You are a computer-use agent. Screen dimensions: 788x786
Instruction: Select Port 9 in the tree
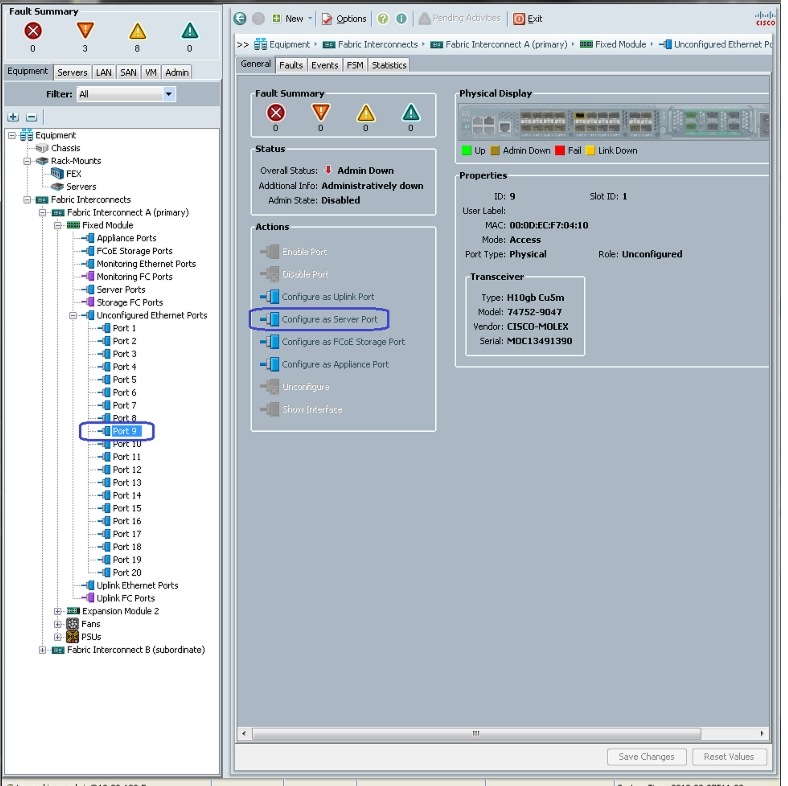click(124, 431)
